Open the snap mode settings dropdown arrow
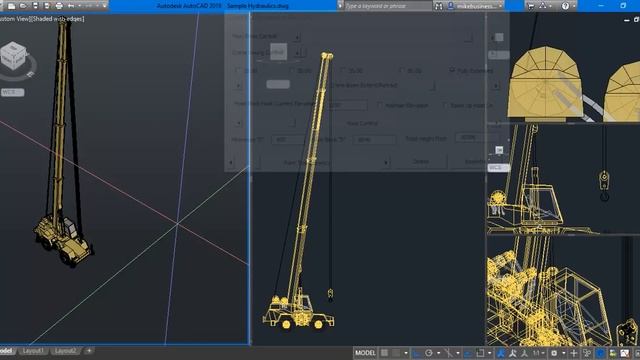This screenshot has height=360, width=640. tap(406, 353)
